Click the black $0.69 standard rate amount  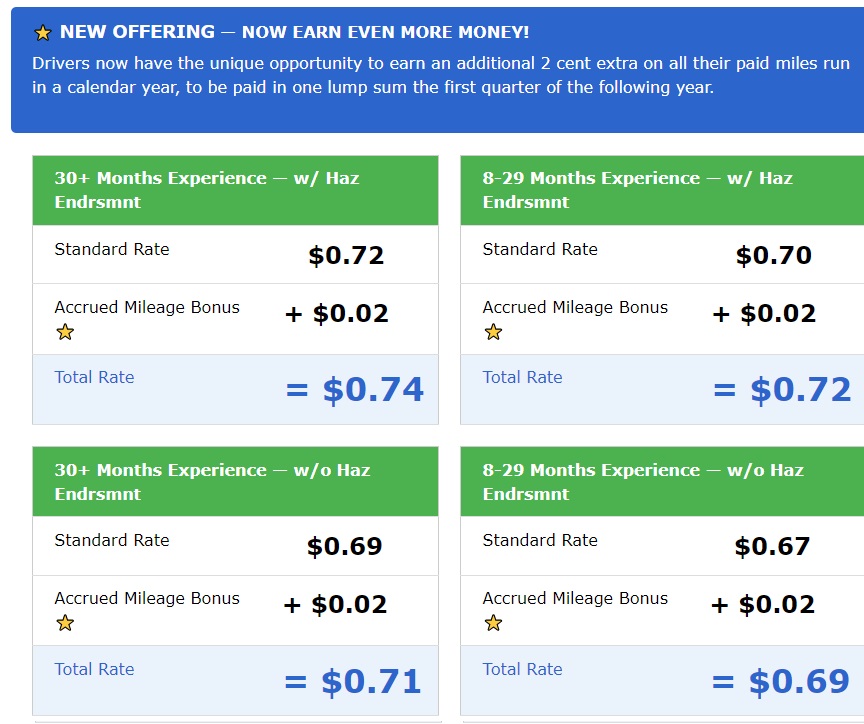tap(344, 547)
